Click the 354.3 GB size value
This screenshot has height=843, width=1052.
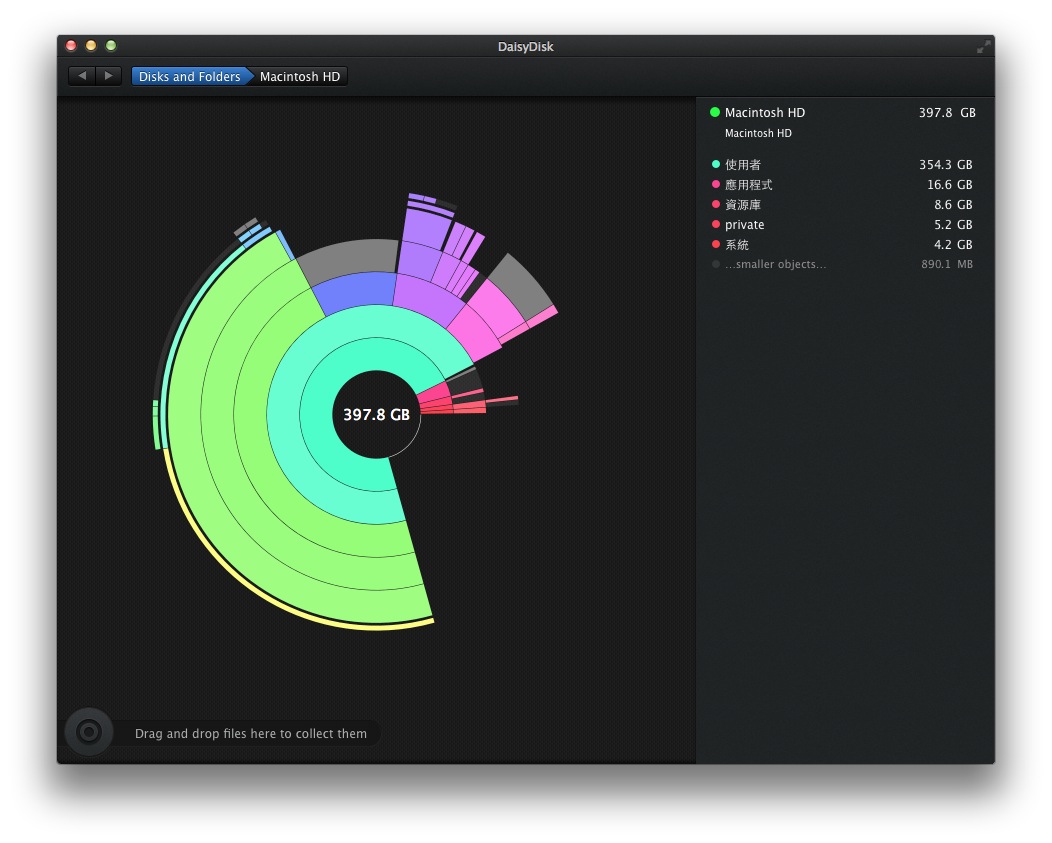(945, 164)
